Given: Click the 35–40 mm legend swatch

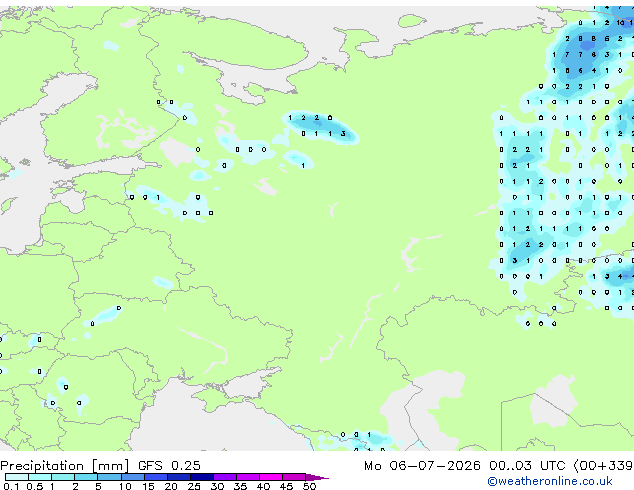Looking at the screenshot, I should click(248, 477).
